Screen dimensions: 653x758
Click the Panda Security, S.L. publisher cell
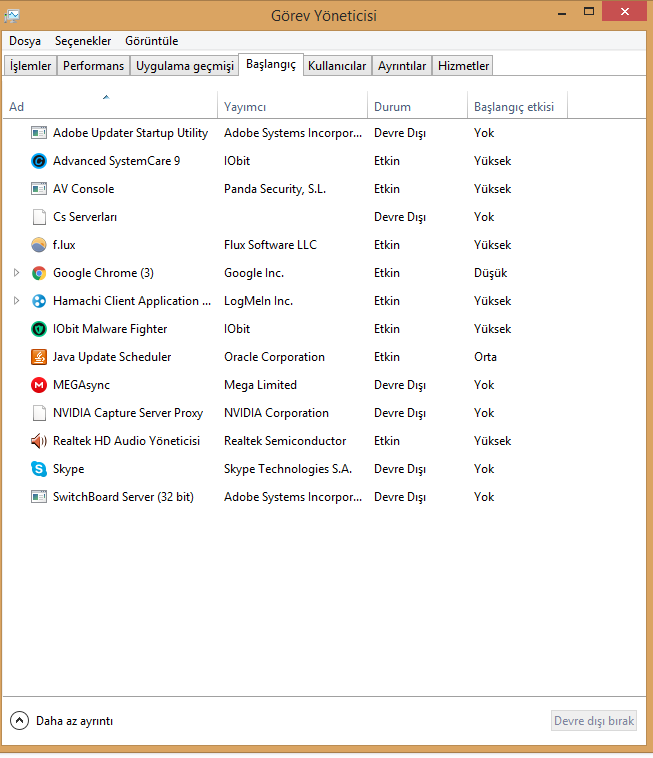coord(275,189)
